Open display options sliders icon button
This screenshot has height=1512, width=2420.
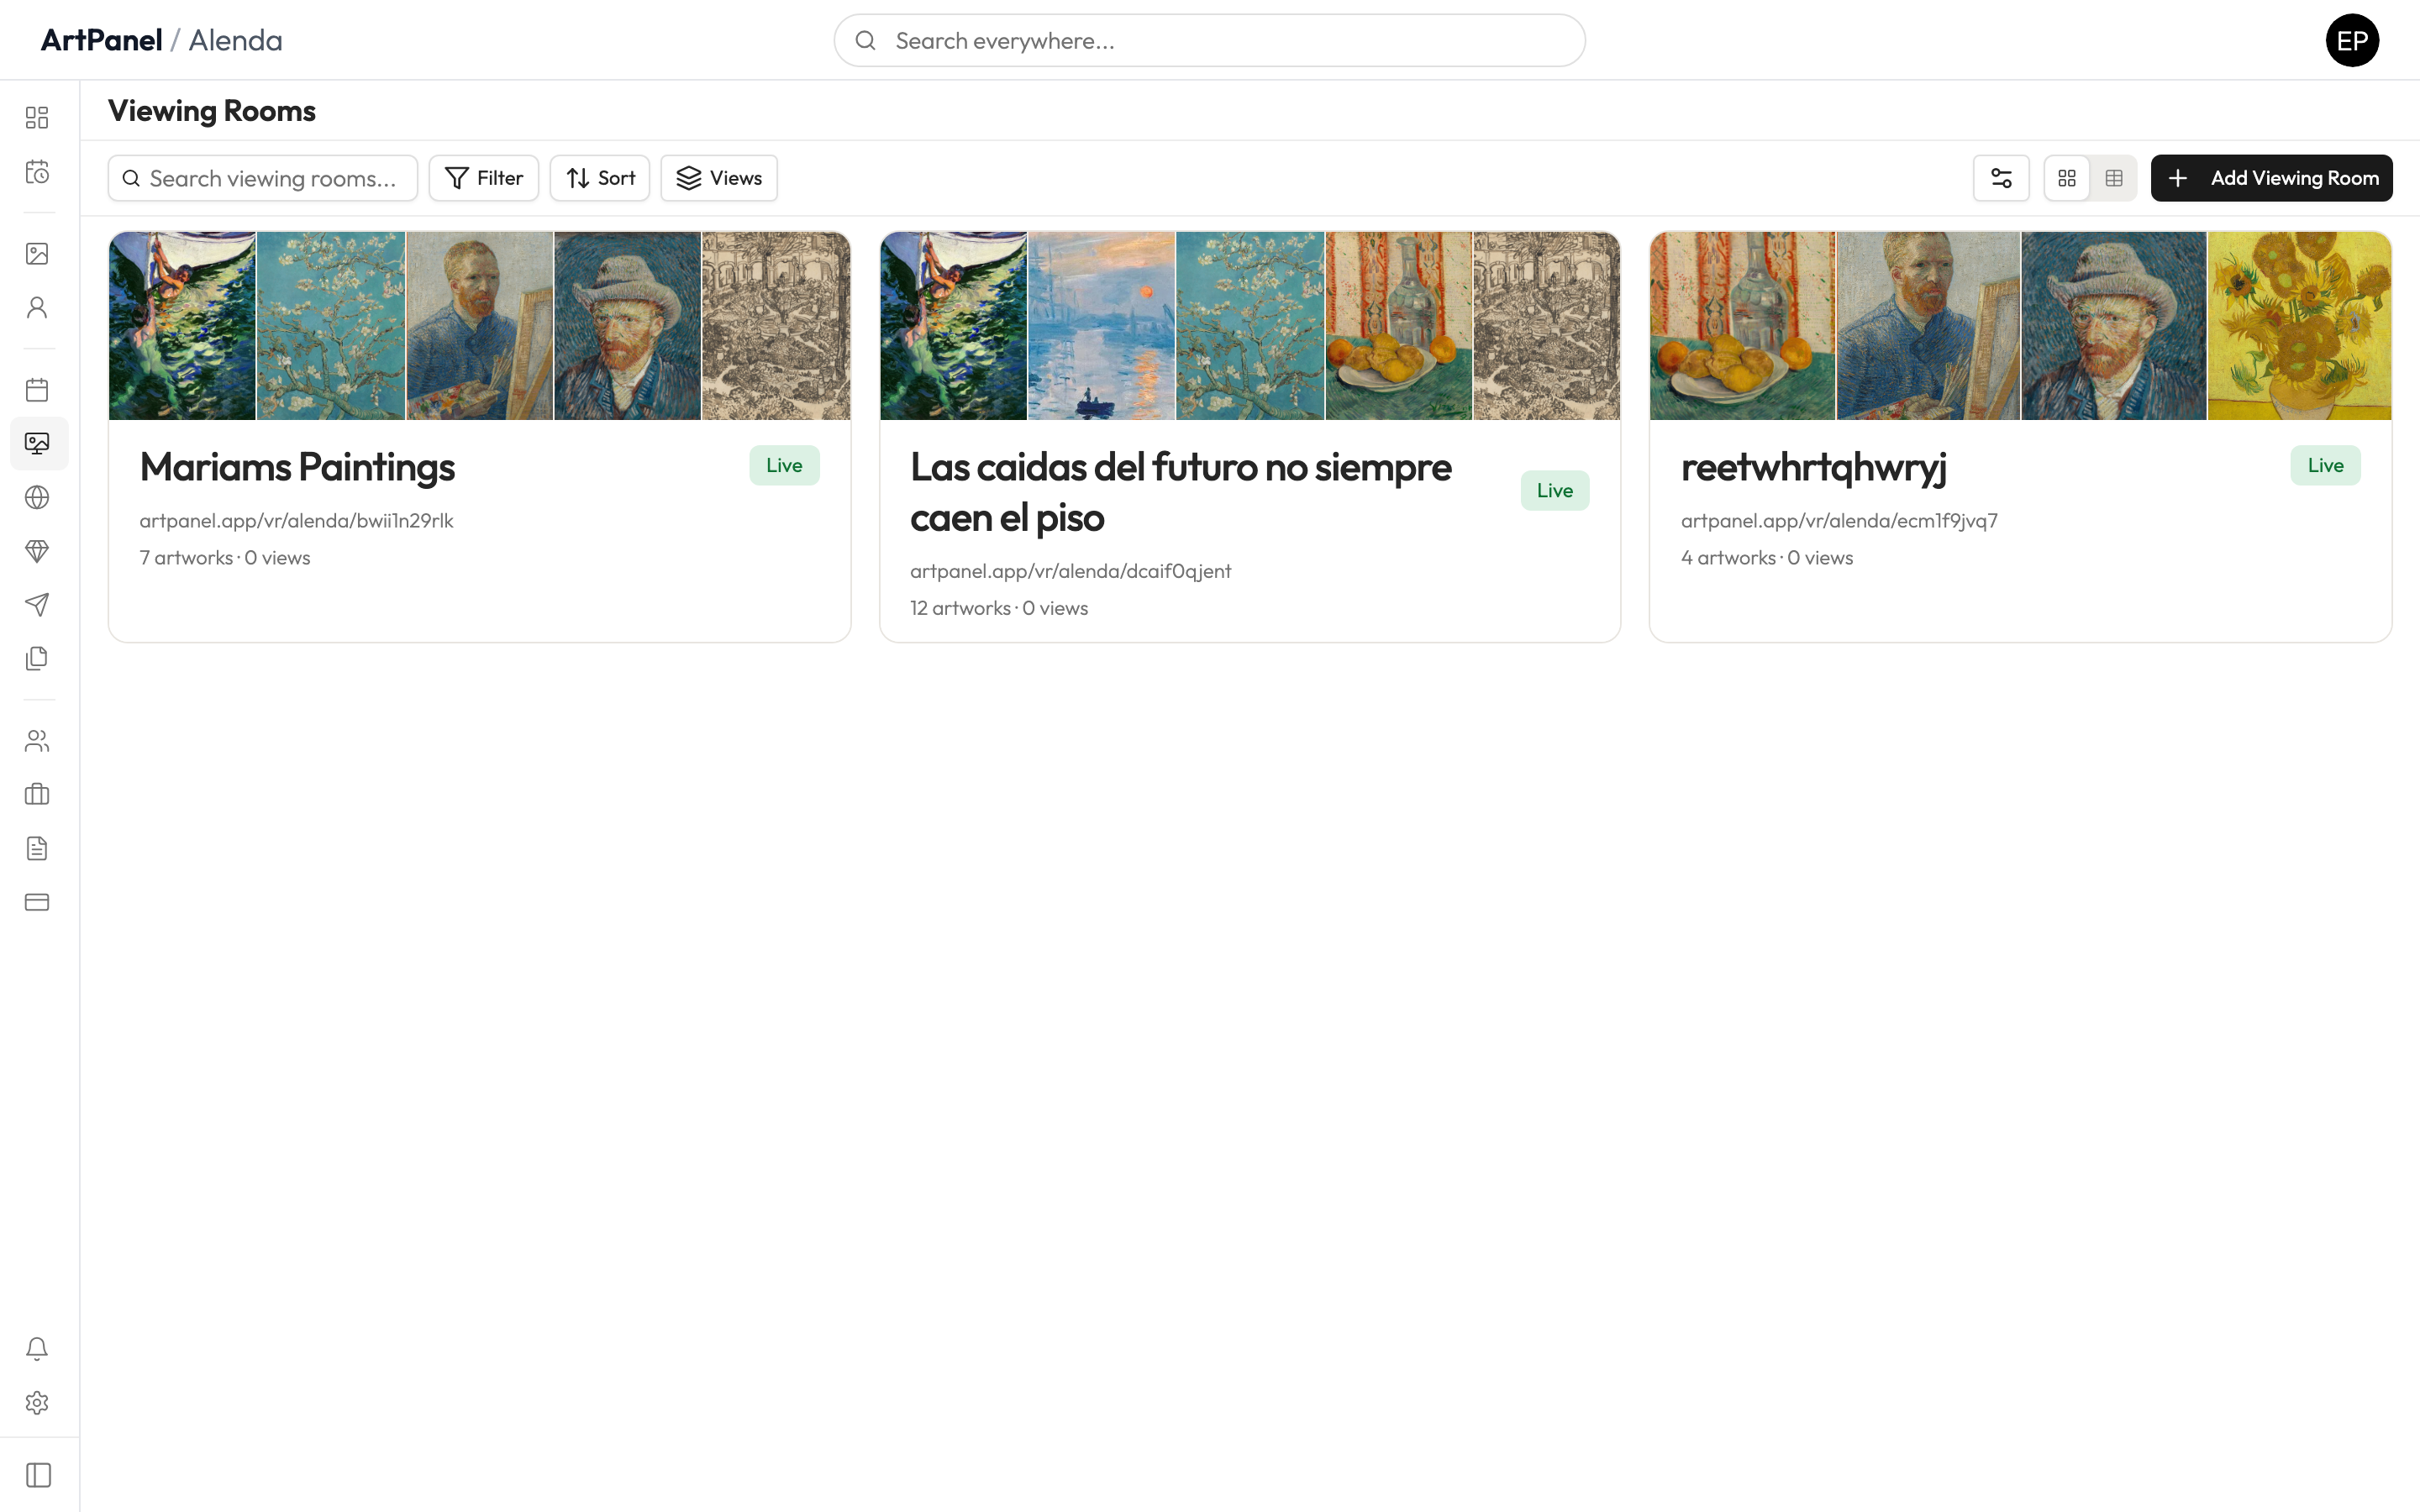click(x=2001, y=178)
